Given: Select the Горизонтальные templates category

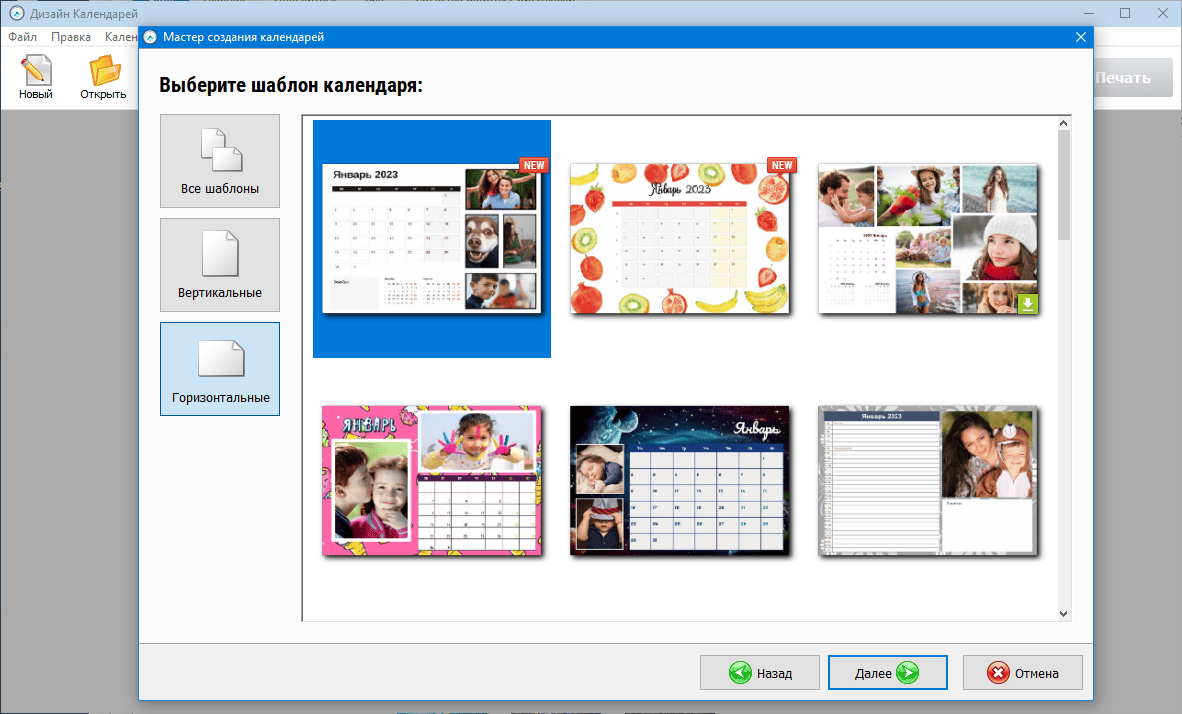Looking at the screenshot, I should (x=219, y=369).
